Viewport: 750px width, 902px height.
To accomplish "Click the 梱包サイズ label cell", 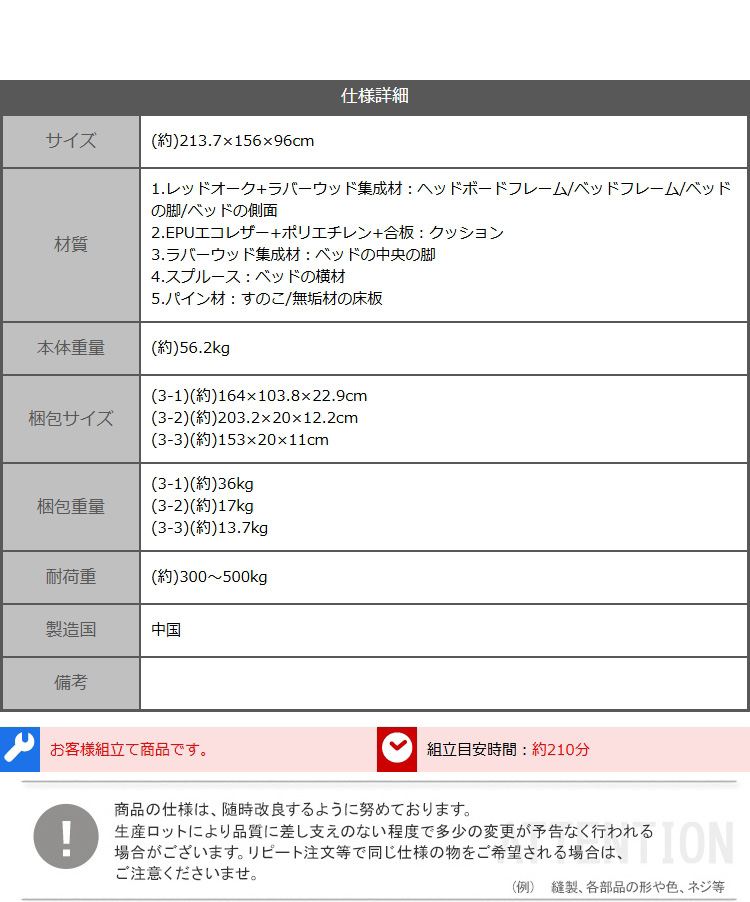I will 71,419.
